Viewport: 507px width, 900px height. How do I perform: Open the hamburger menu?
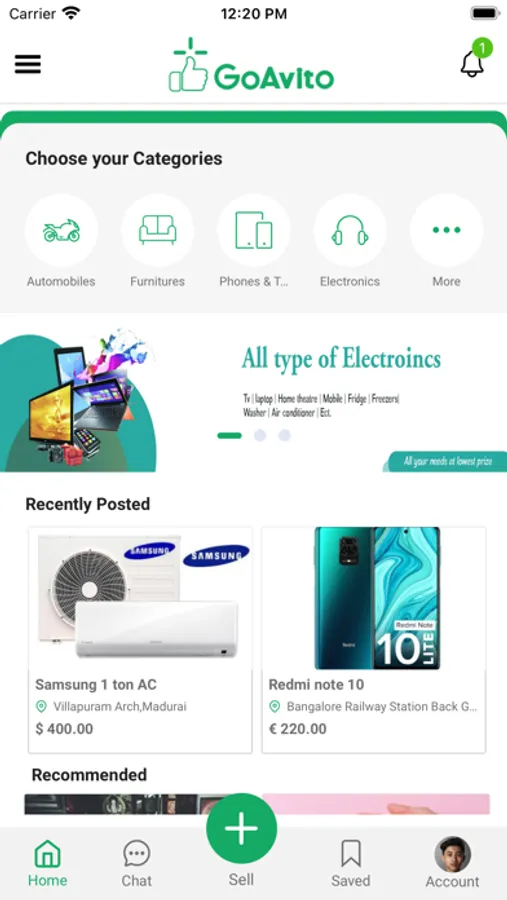tap(28, 64)
